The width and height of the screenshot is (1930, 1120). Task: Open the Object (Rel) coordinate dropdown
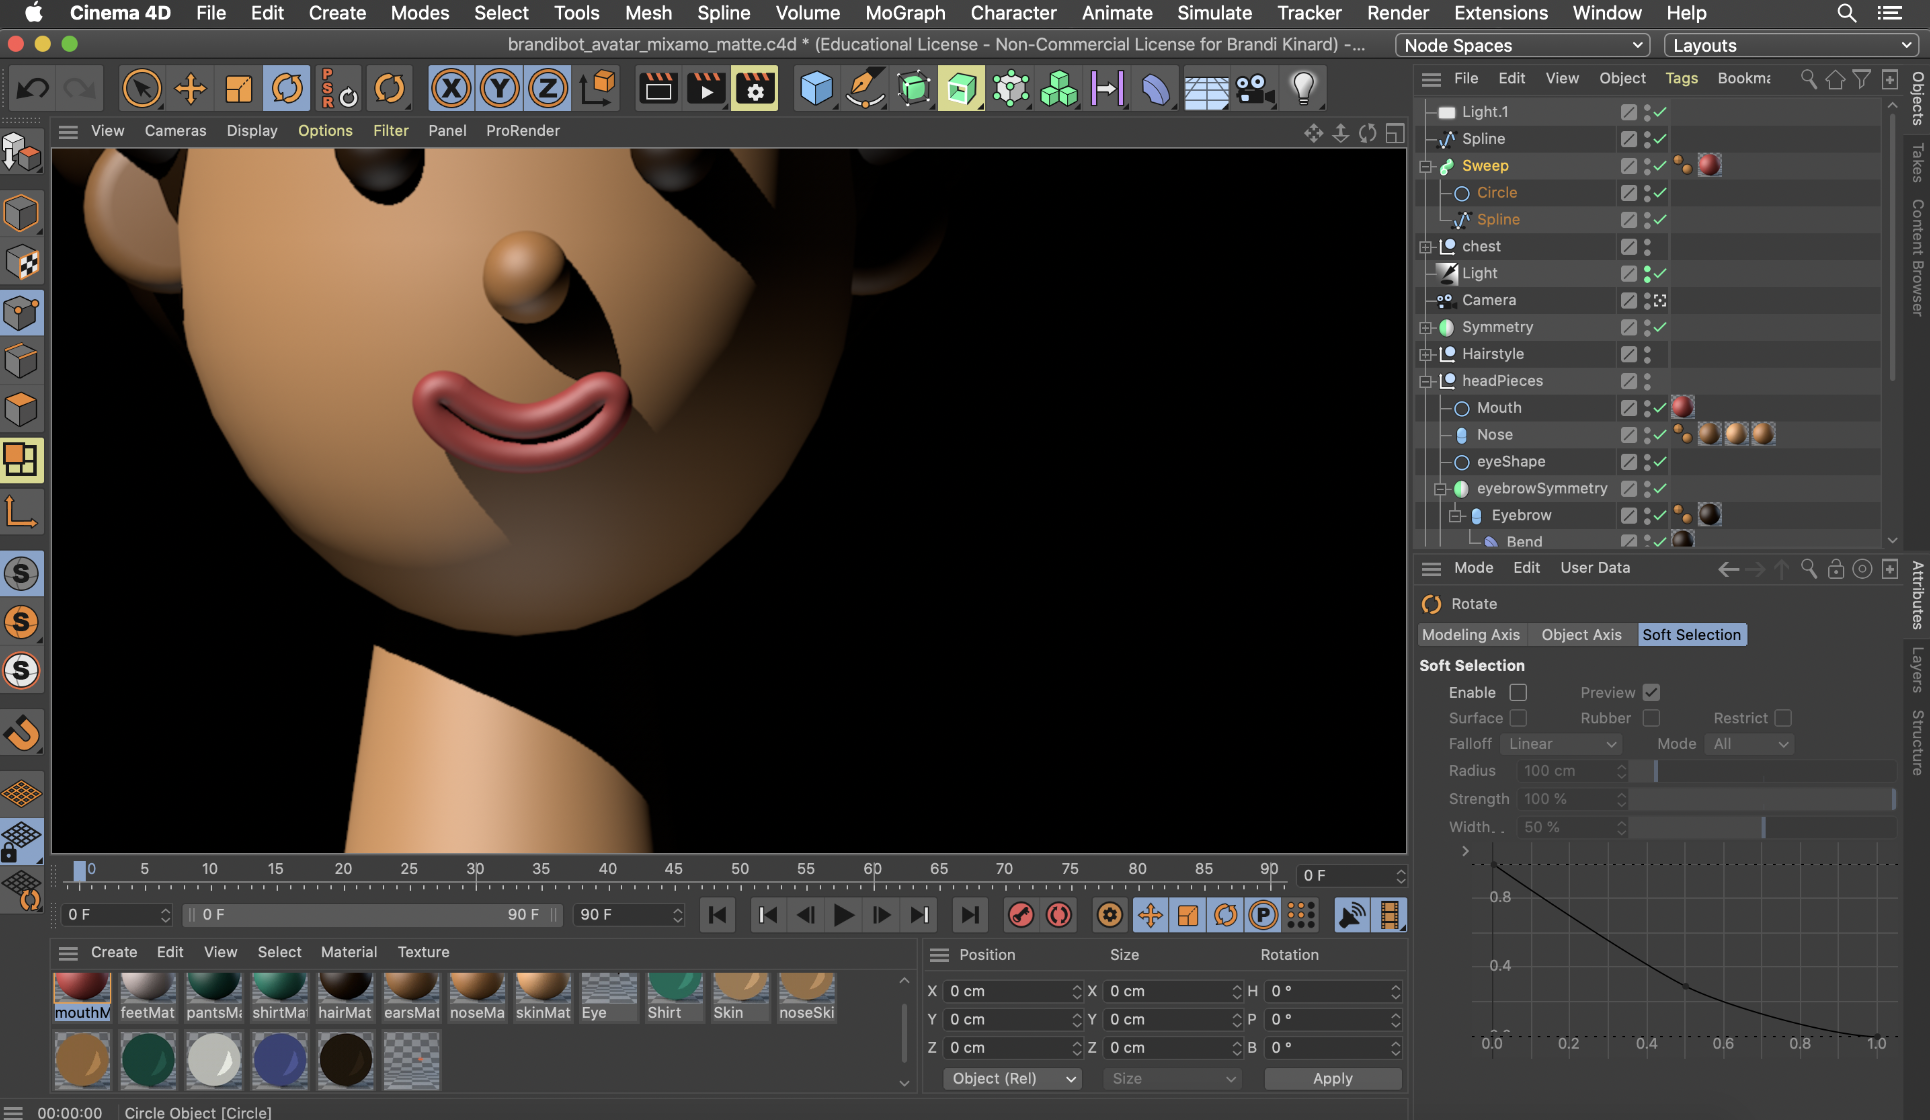(1012, 1078)
